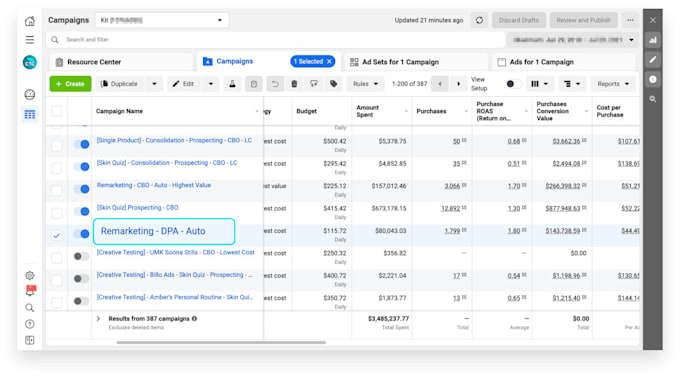
Task: Click the undo arrow icon in the toolbar
Action: [x=275, y=84]
